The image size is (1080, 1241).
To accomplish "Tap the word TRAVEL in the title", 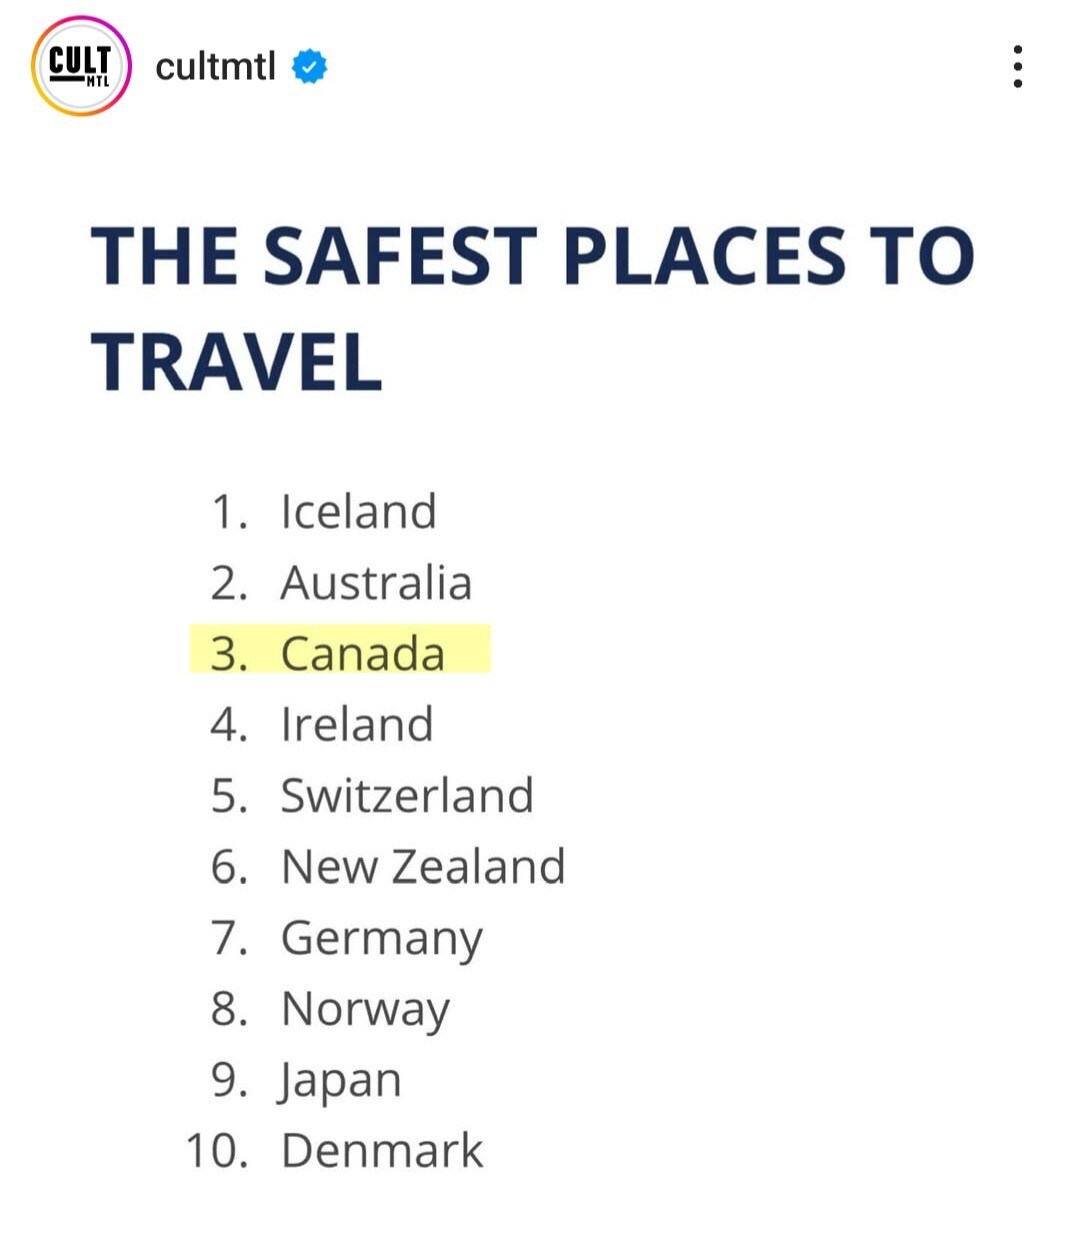I will (236, 362).
